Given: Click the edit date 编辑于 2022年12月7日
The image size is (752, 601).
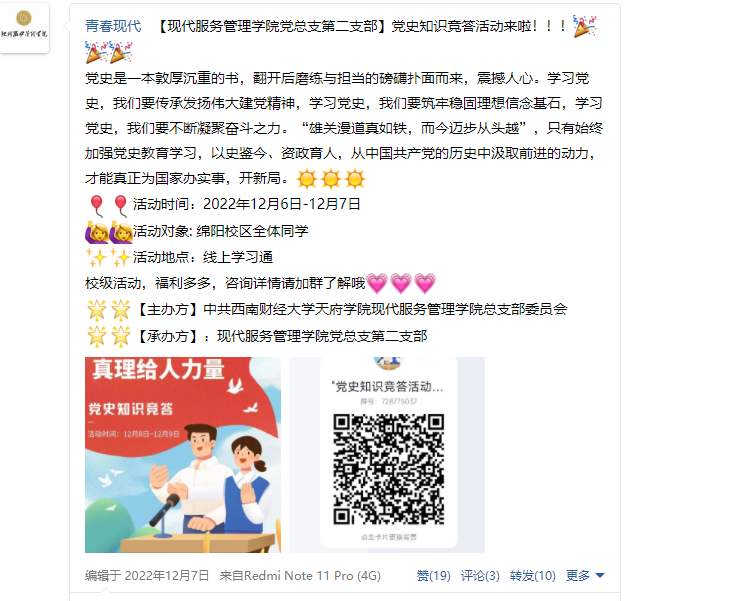Looking at the screenshot, I should (x=147, y=576).
